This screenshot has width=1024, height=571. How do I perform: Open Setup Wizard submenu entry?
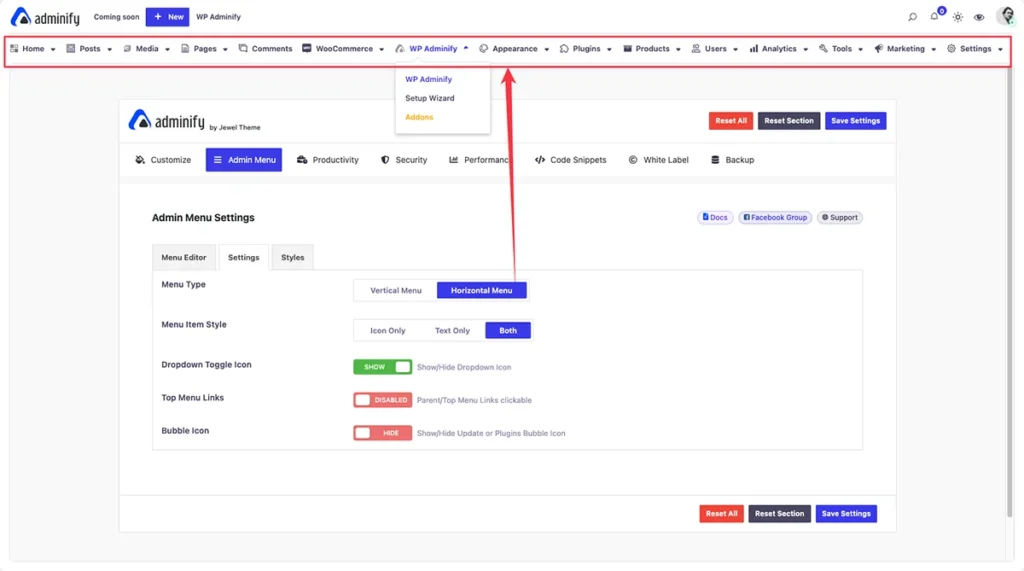pyautogui.click(x=430, y=98)
